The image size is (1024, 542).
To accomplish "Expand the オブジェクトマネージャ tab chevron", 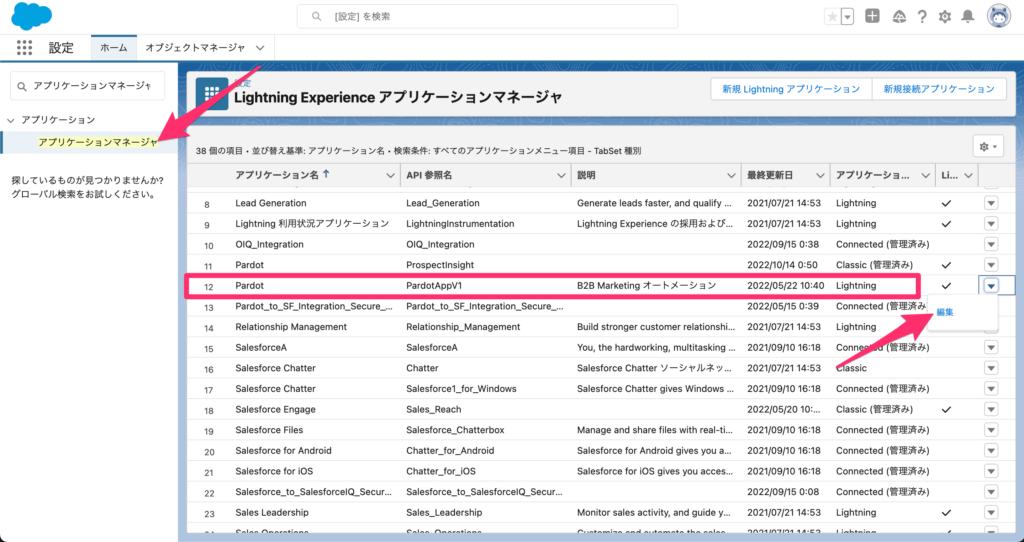I will pos(260,48).
